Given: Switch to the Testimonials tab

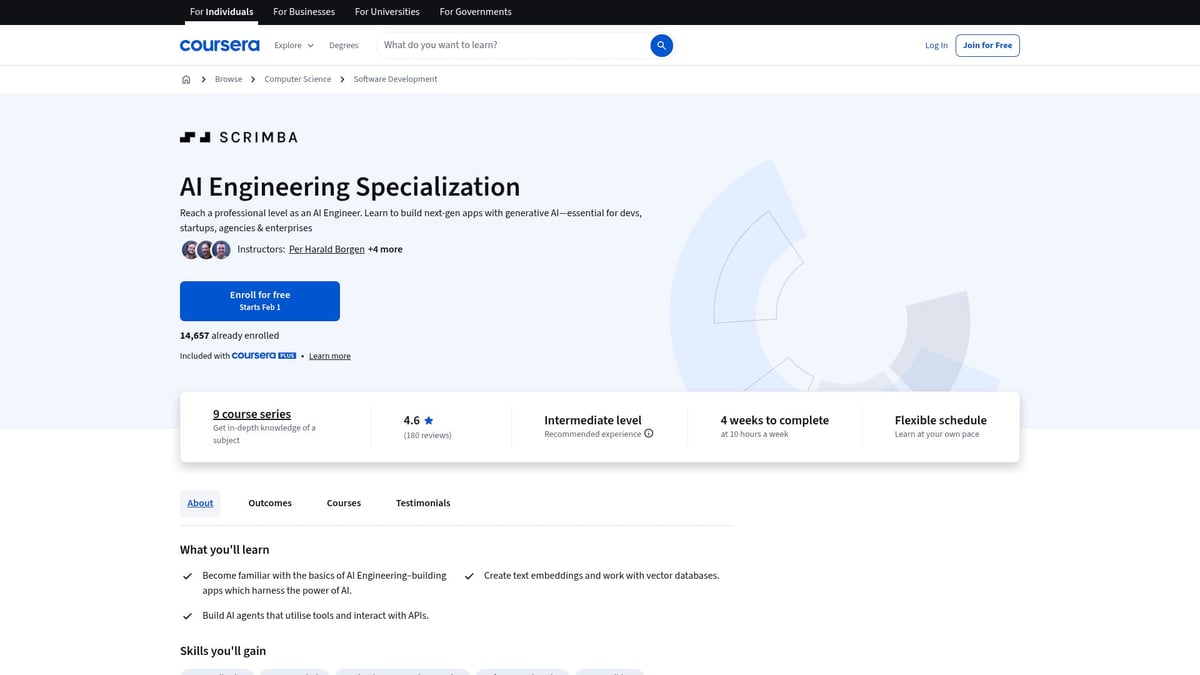Looking at the screenshot, I should 423,503.
